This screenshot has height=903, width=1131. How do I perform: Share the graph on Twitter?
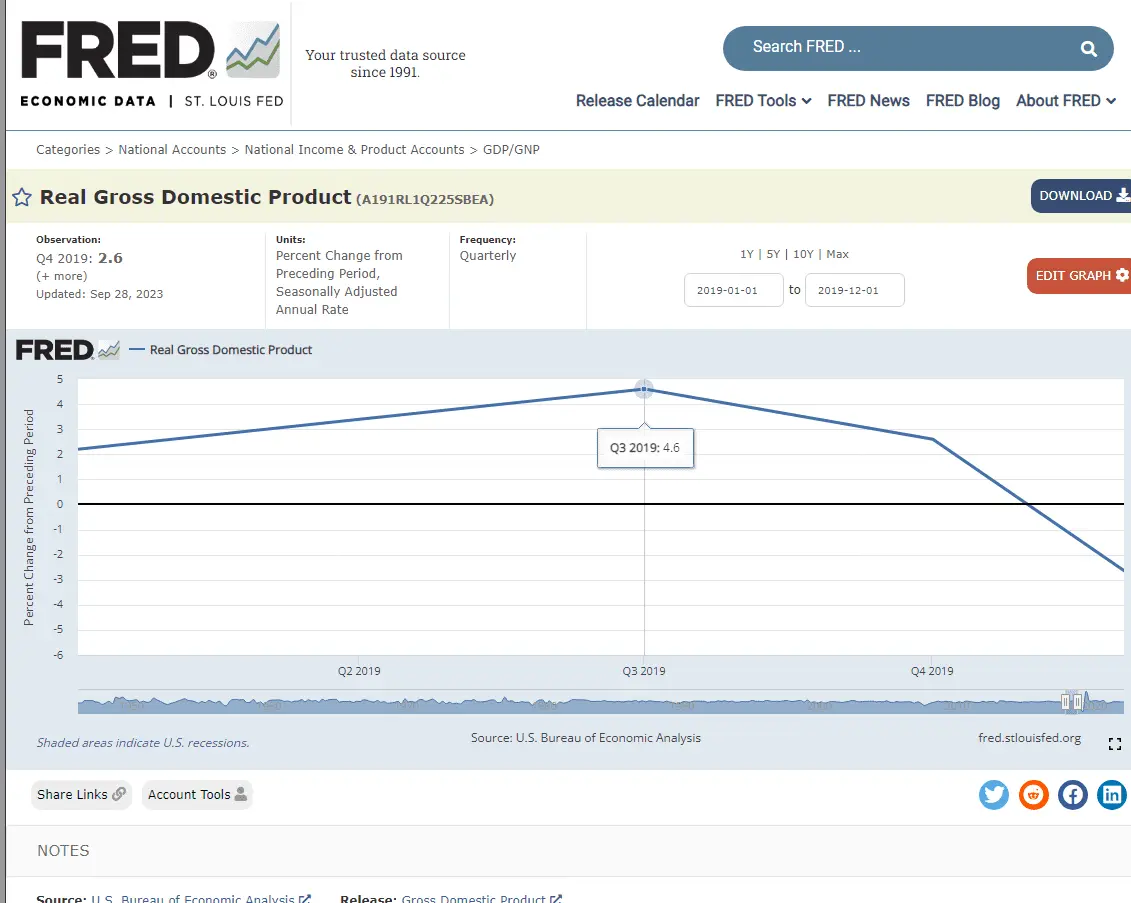pyautogui.click(x=993, y=795)
